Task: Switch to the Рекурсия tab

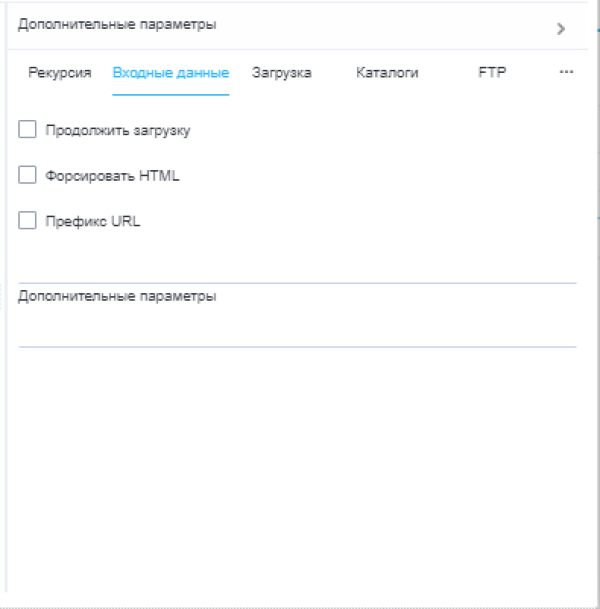Action: pos(59,73)
